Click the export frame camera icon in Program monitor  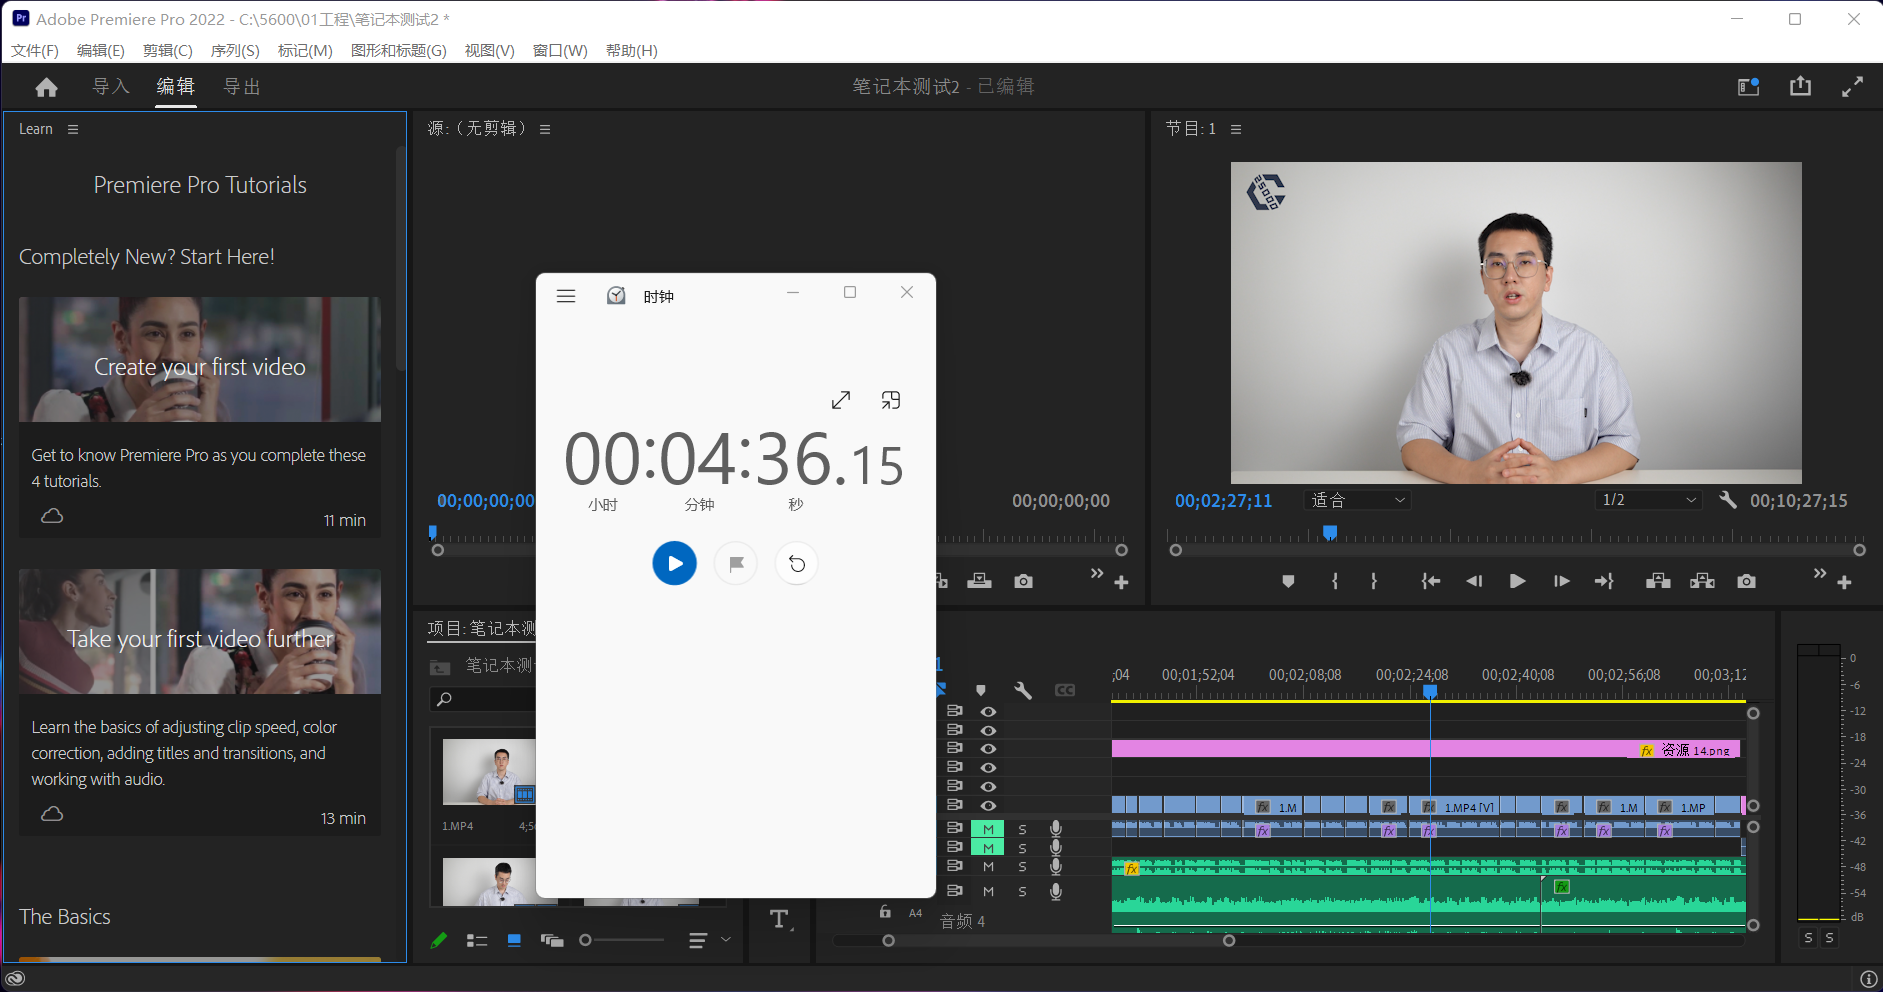1746,581
